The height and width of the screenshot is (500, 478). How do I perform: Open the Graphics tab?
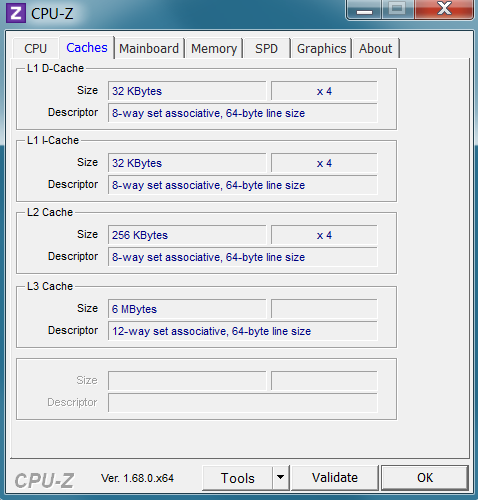pos(321,49)
